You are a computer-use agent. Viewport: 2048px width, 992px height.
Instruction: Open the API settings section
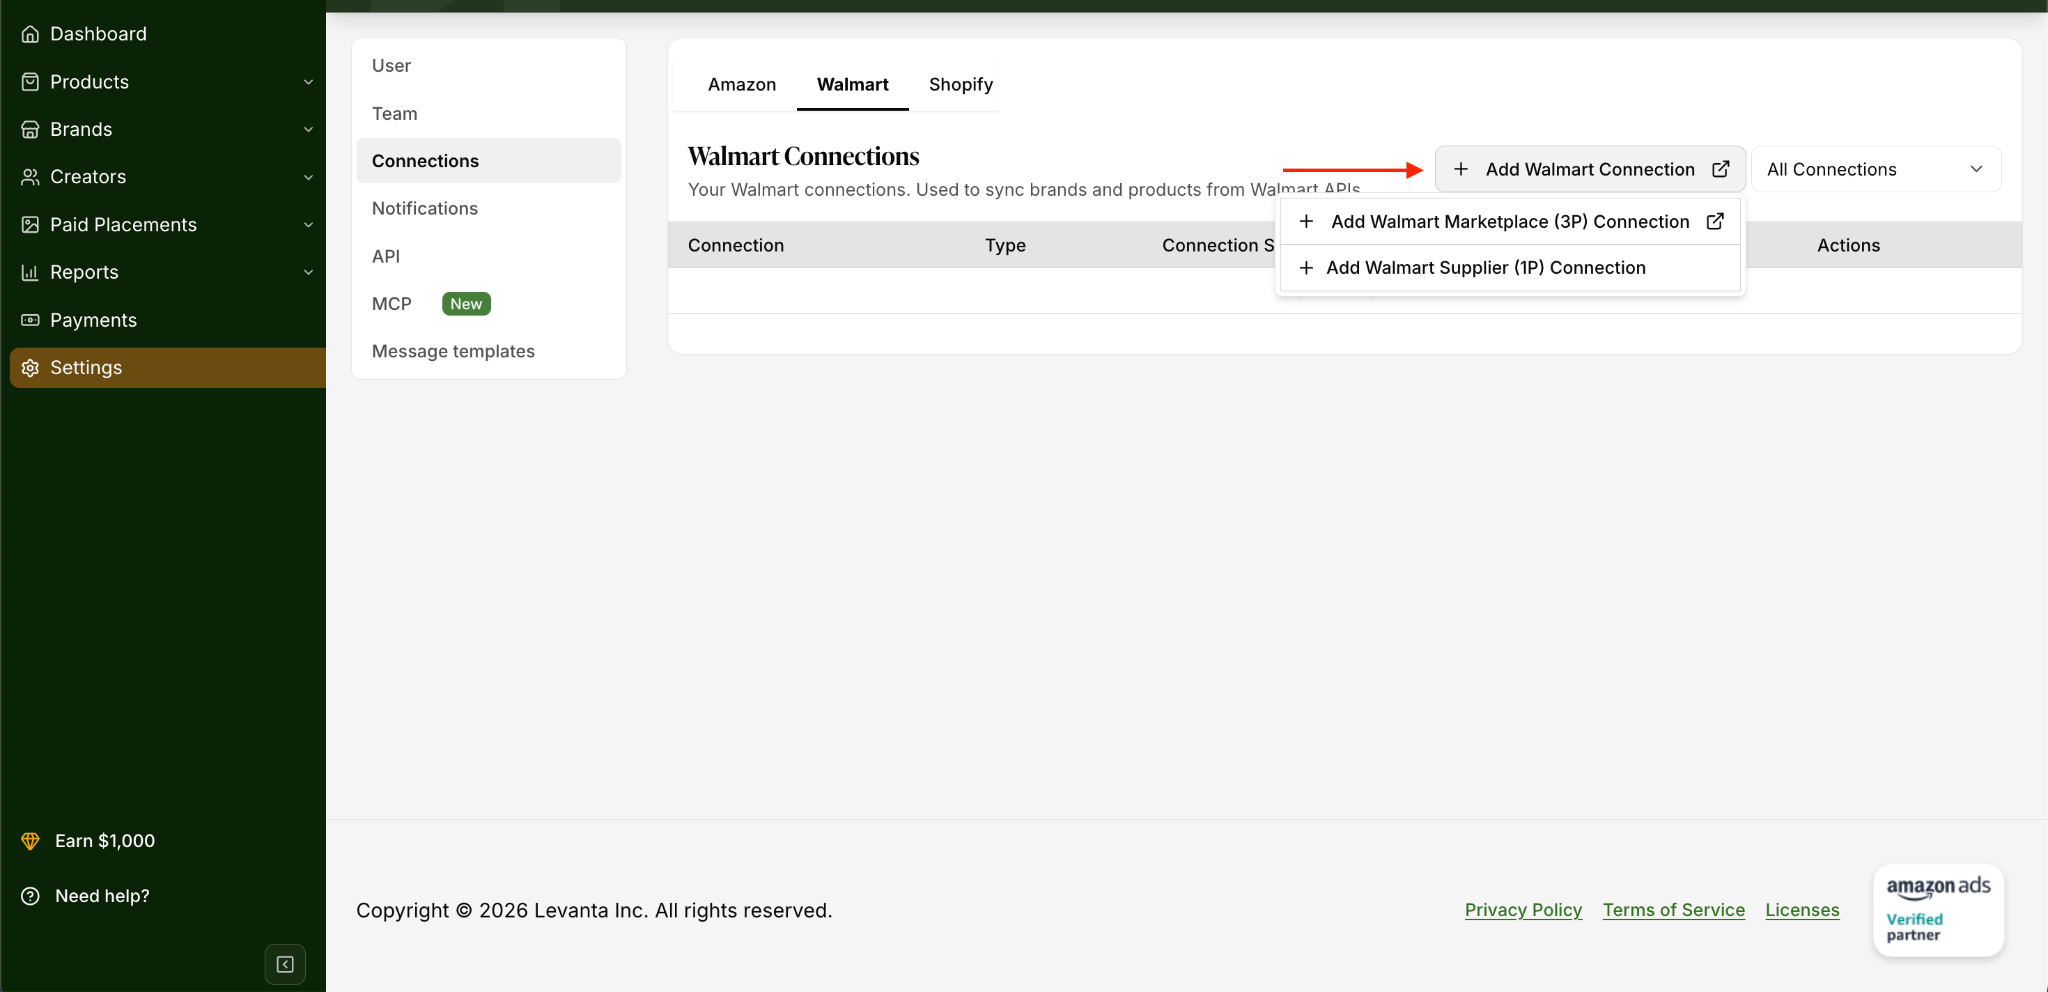489,256
